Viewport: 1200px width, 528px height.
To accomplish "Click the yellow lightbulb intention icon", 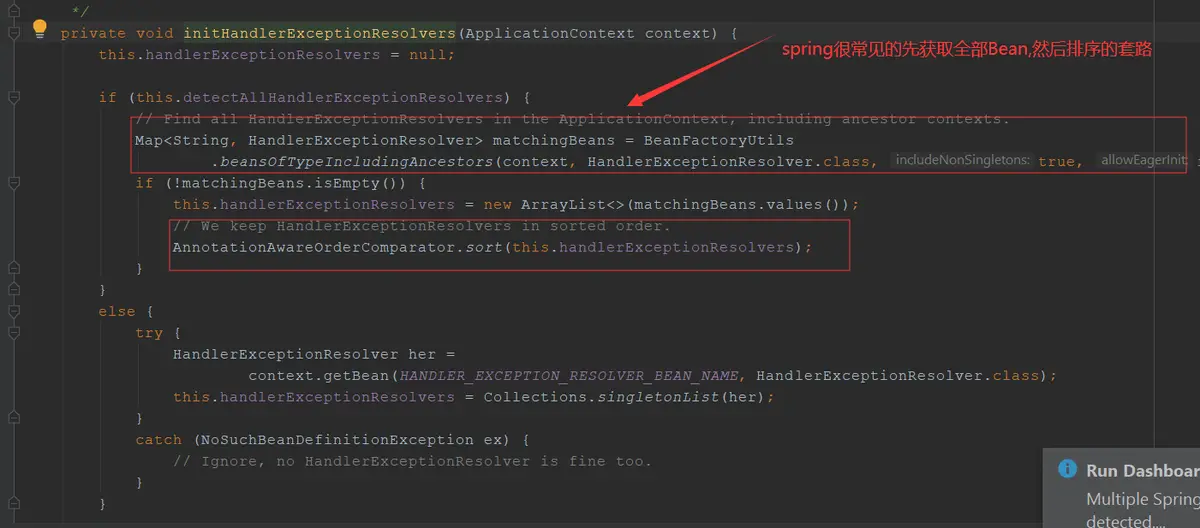I will click(x=39, y=29).
